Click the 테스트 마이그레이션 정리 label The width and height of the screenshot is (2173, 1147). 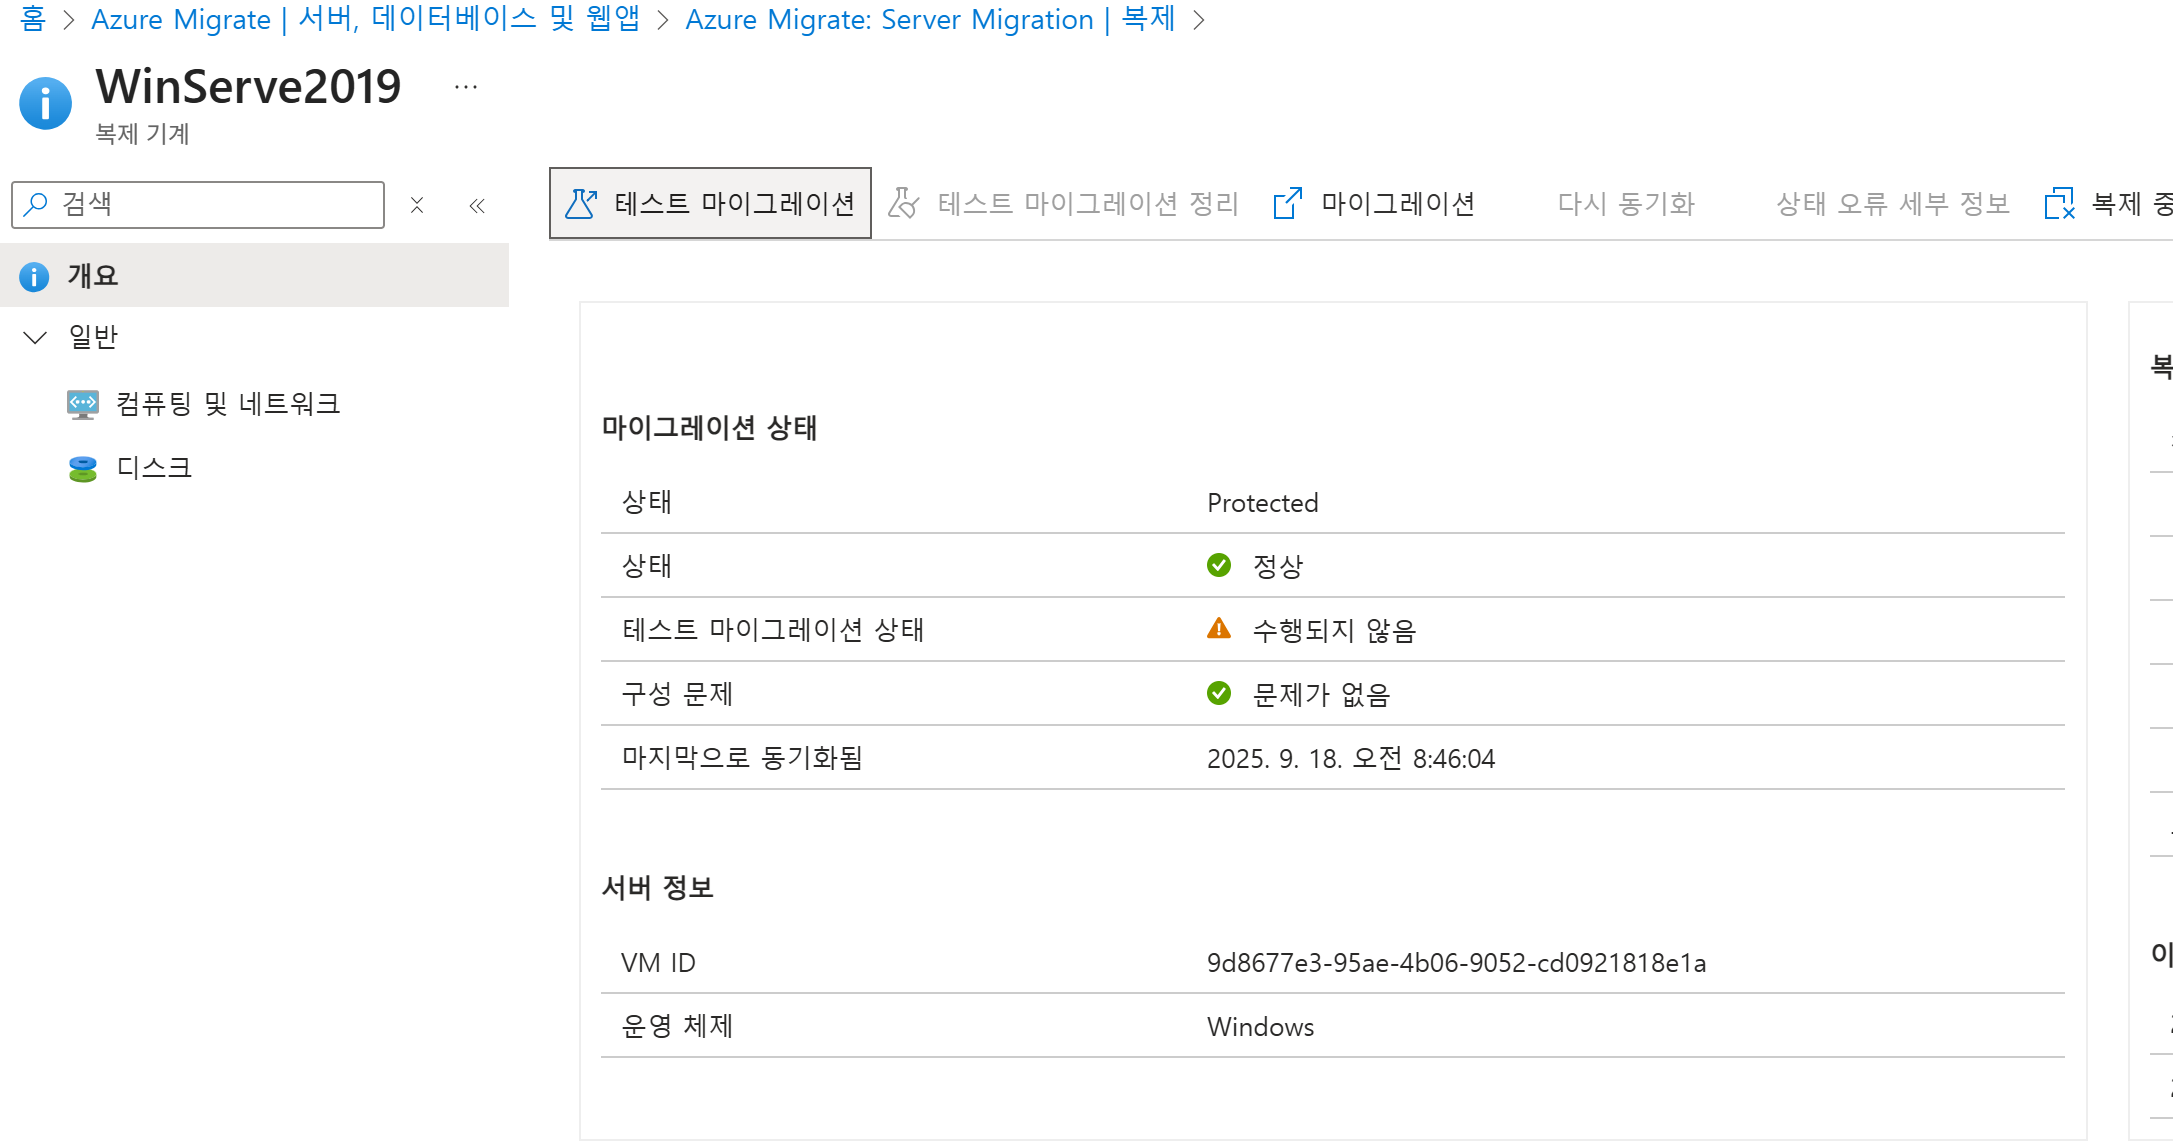click(1088, 204)
